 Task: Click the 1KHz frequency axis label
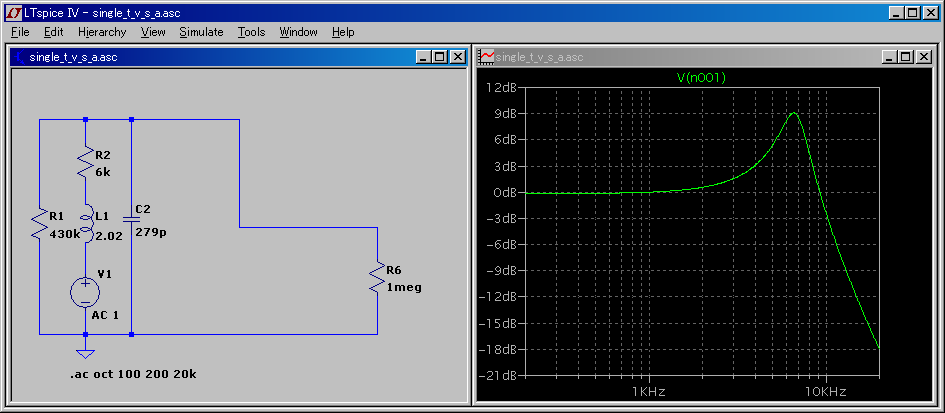pos(649,391)
